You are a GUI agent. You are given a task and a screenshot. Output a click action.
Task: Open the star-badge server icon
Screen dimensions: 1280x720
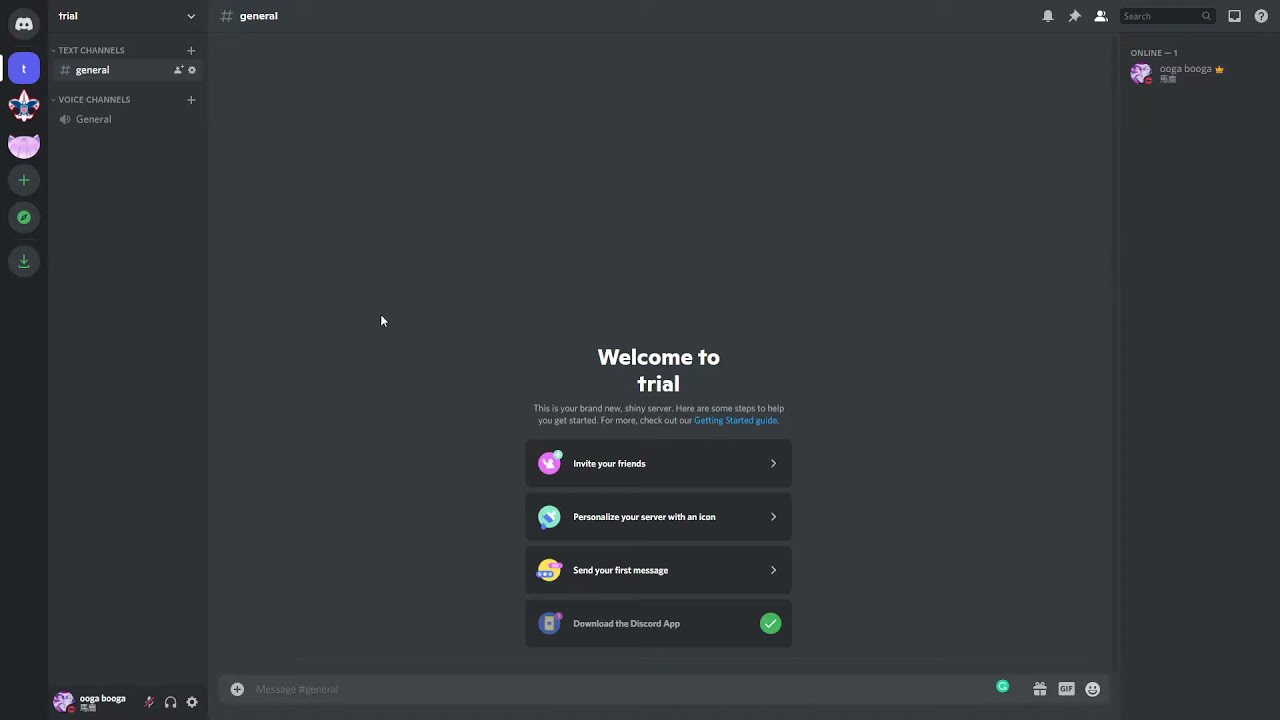point(24,106)
